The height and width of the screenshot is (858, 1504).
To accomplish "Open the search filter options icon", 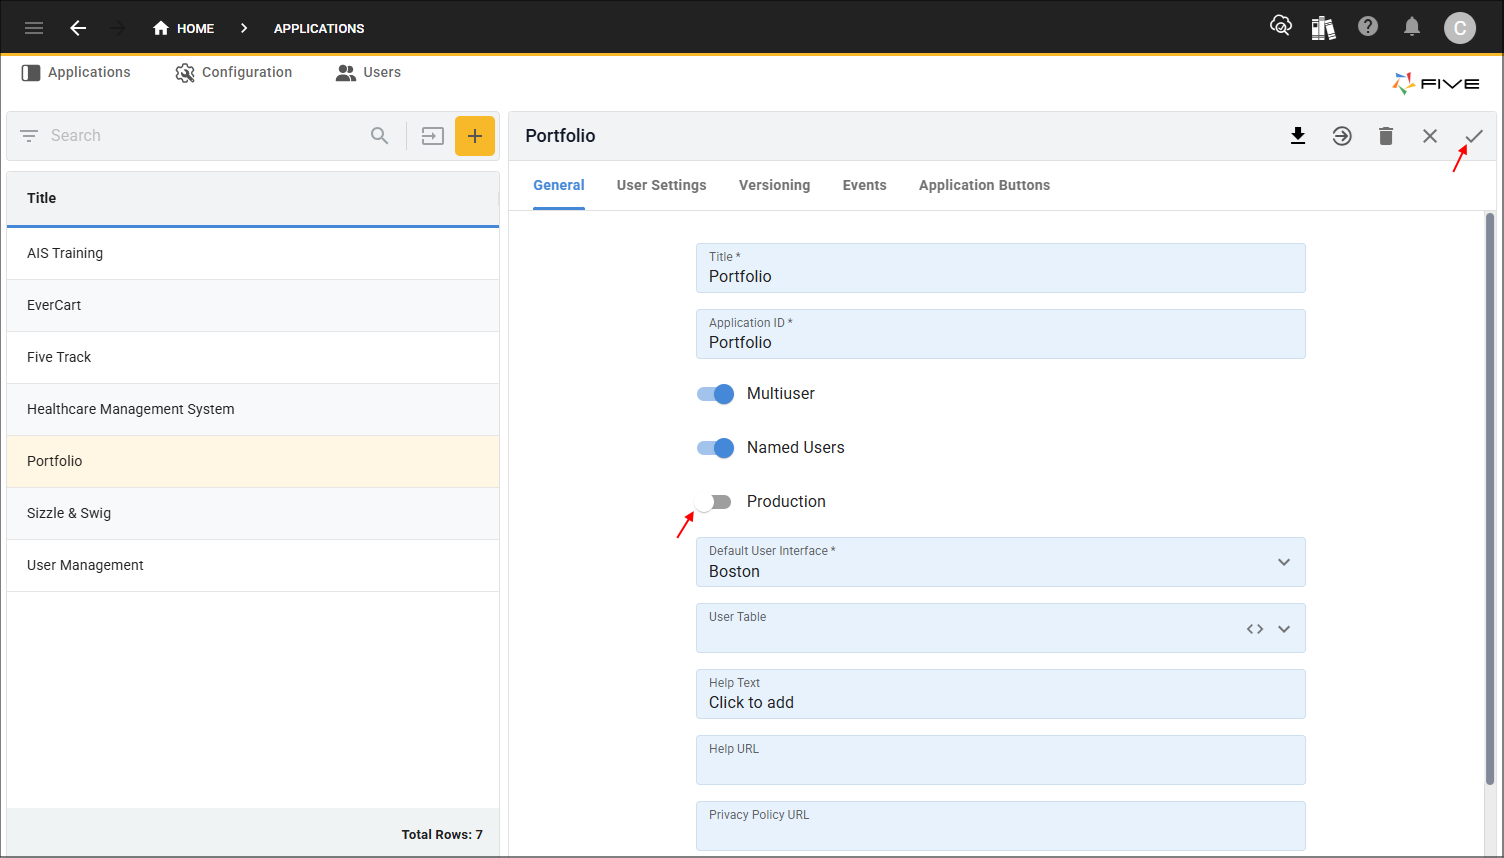I will 29,136.
